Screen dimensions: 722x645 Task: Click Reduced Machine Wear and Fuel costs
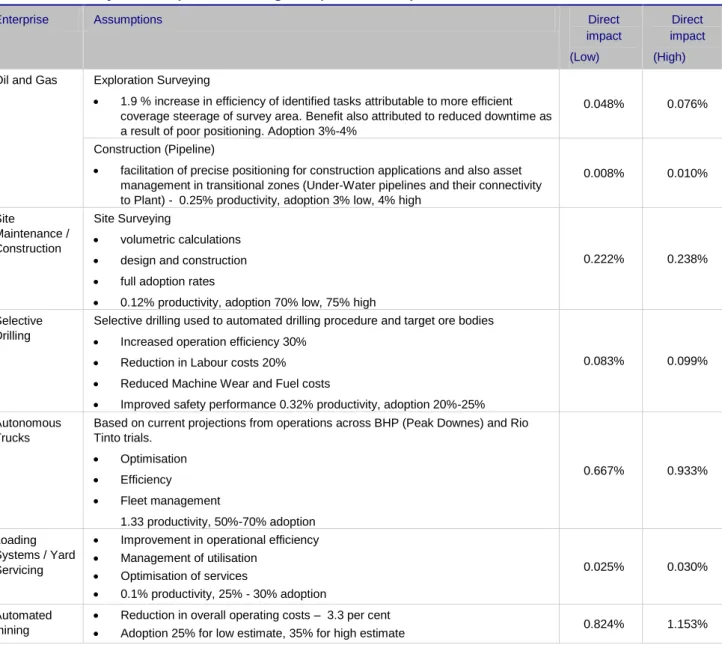[225, 384]
